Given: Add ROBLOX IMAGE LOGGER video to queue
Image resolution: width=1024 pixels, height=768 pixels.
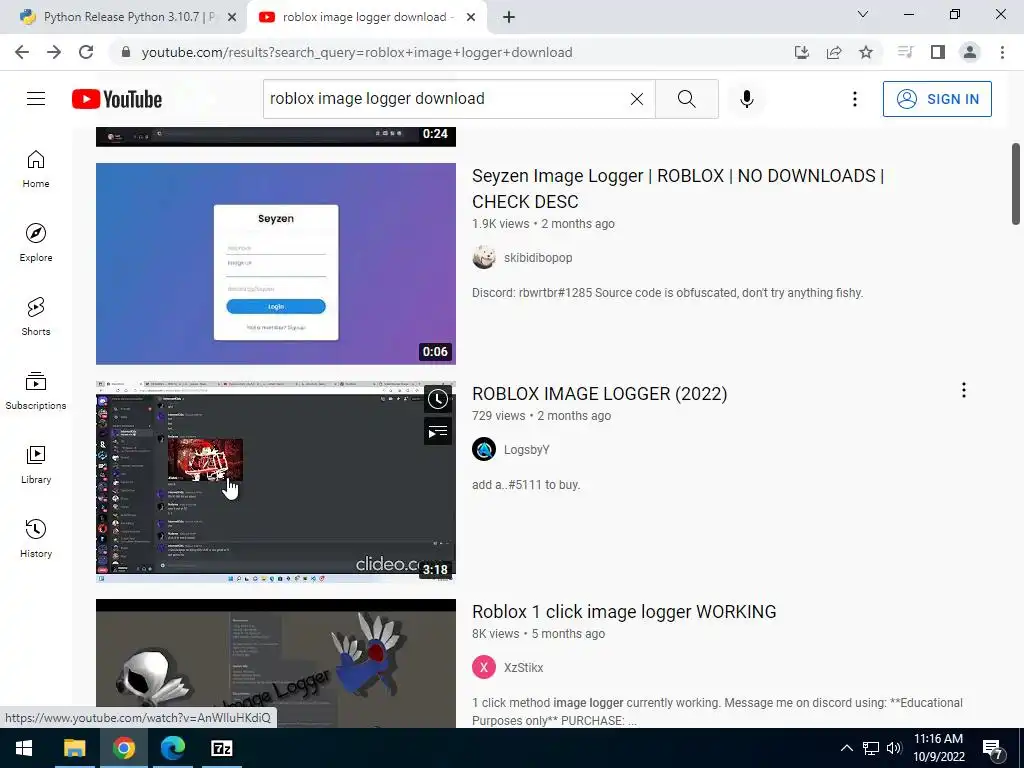Looking at the screenshot, I should 438,432.
